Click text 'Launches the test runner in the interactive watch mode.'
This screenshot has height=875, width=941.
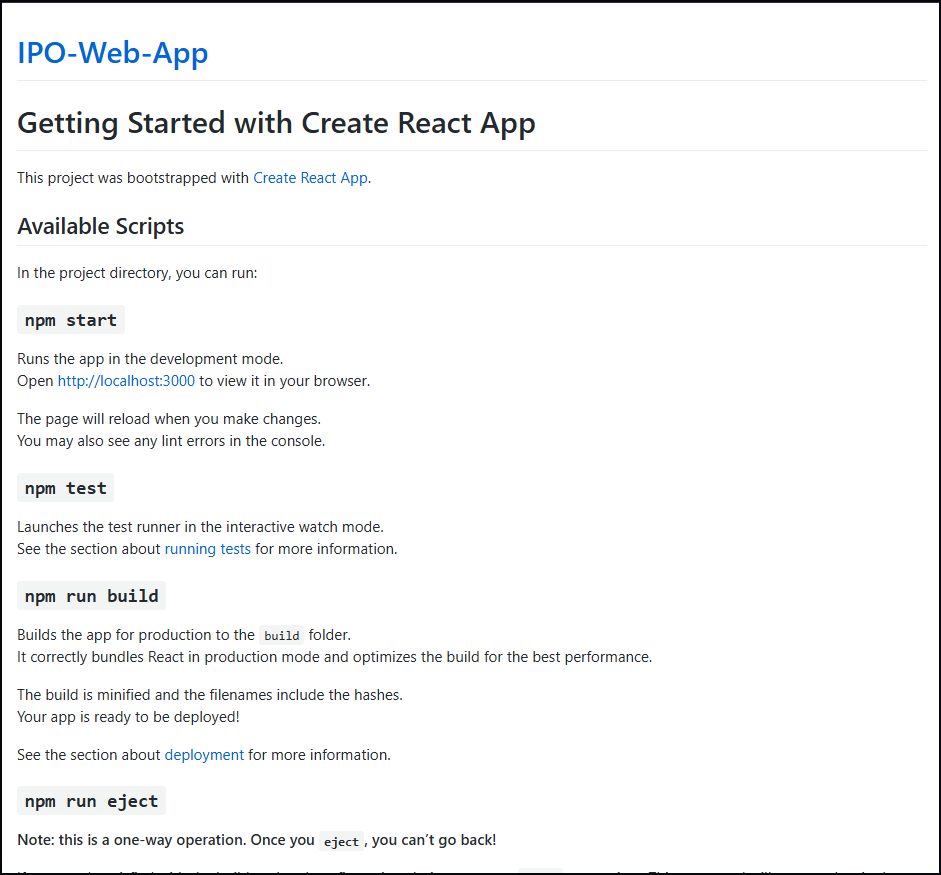[200, 526]
